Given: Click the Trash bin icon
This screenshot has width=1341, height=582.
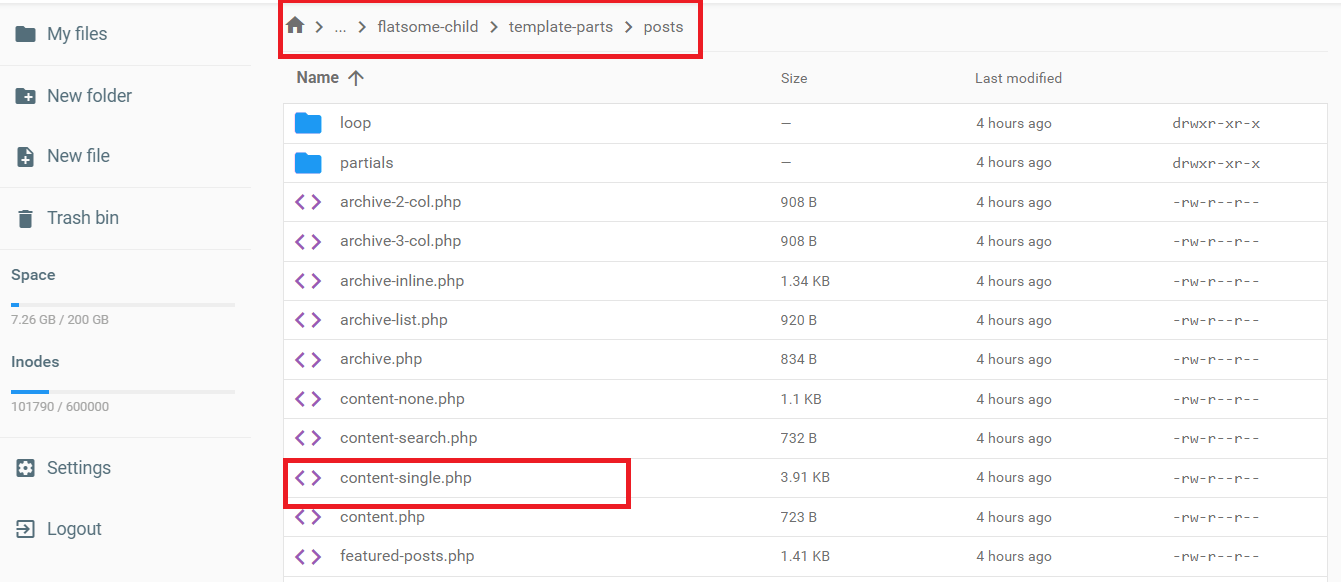Looking at the screenshot, I should click(x=25, y=218).
